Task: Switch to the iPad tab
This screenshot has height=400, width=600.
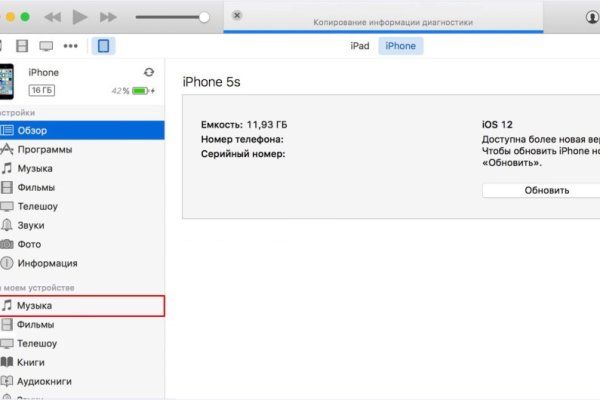Action: 360,46
